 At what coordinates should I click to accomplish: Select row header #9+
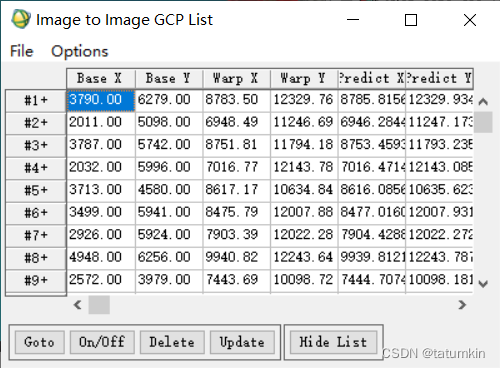(x=36, y=281)
